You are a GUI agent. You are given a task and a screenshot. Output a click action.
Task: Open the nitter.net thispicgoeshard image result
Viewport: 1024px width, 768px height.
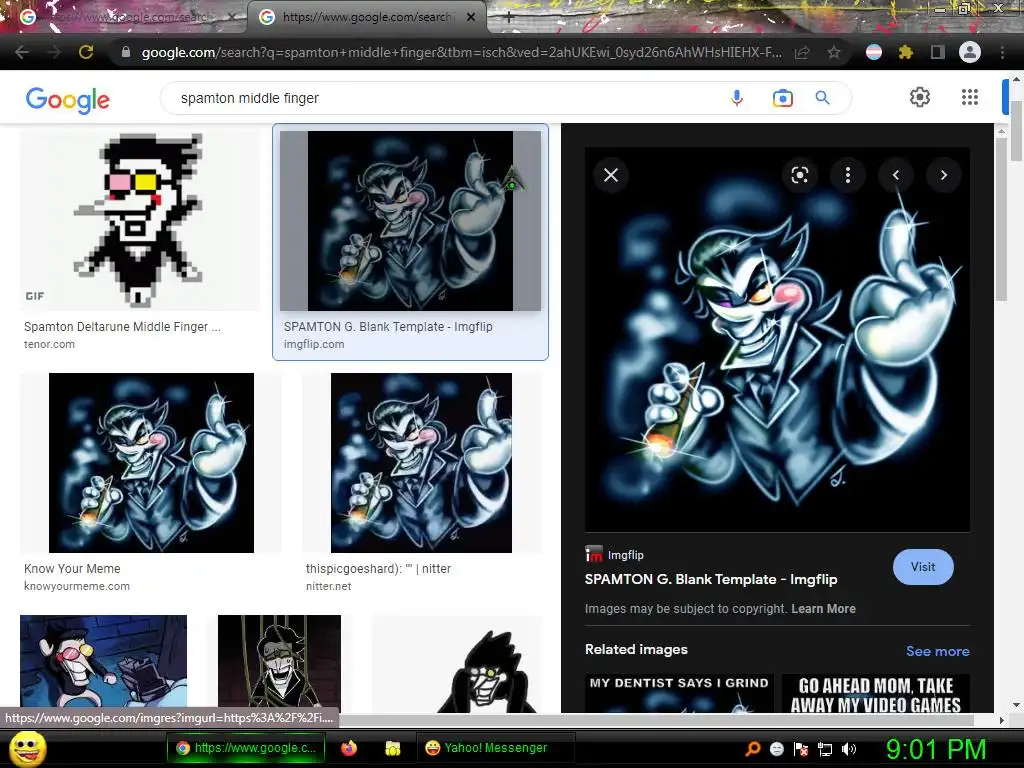coord(421,462)
